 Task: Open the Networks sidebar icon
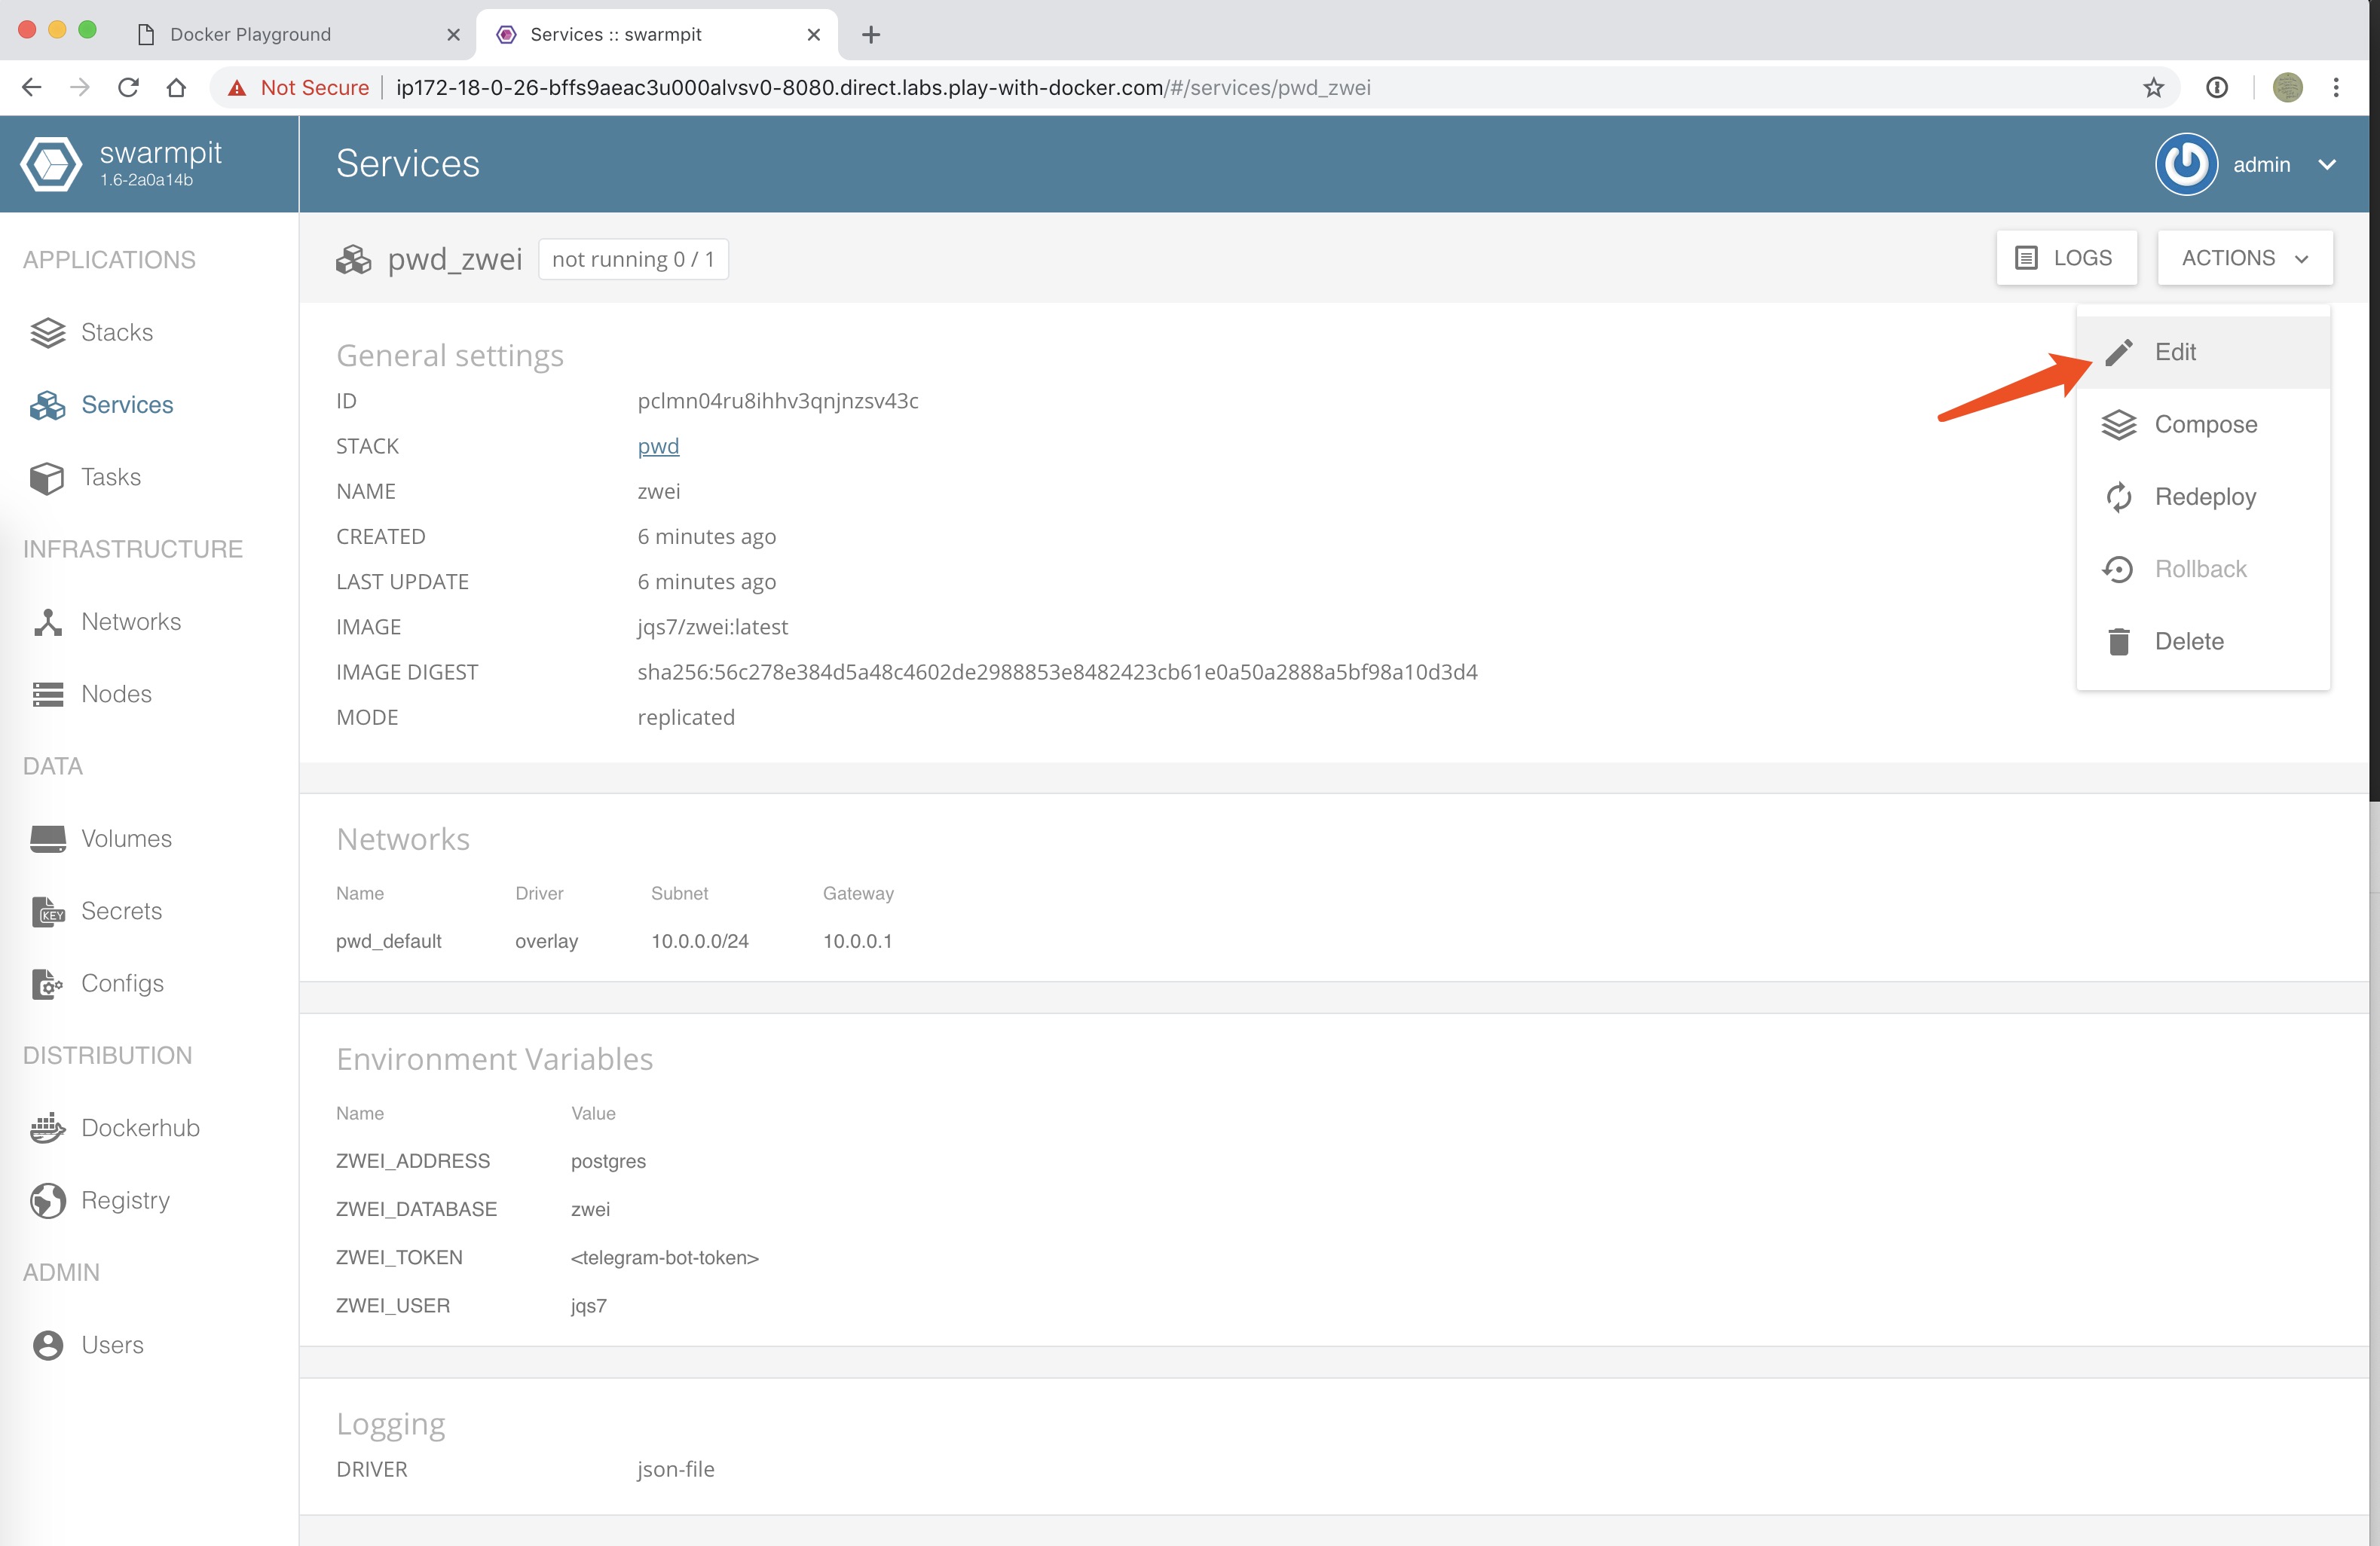click(47, 622)
